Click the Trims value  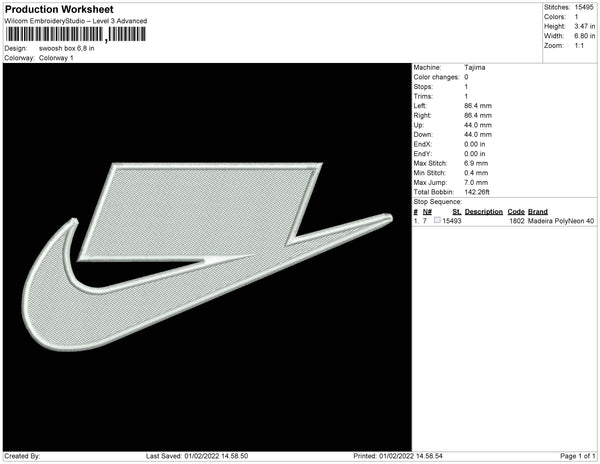click(466, 96)
